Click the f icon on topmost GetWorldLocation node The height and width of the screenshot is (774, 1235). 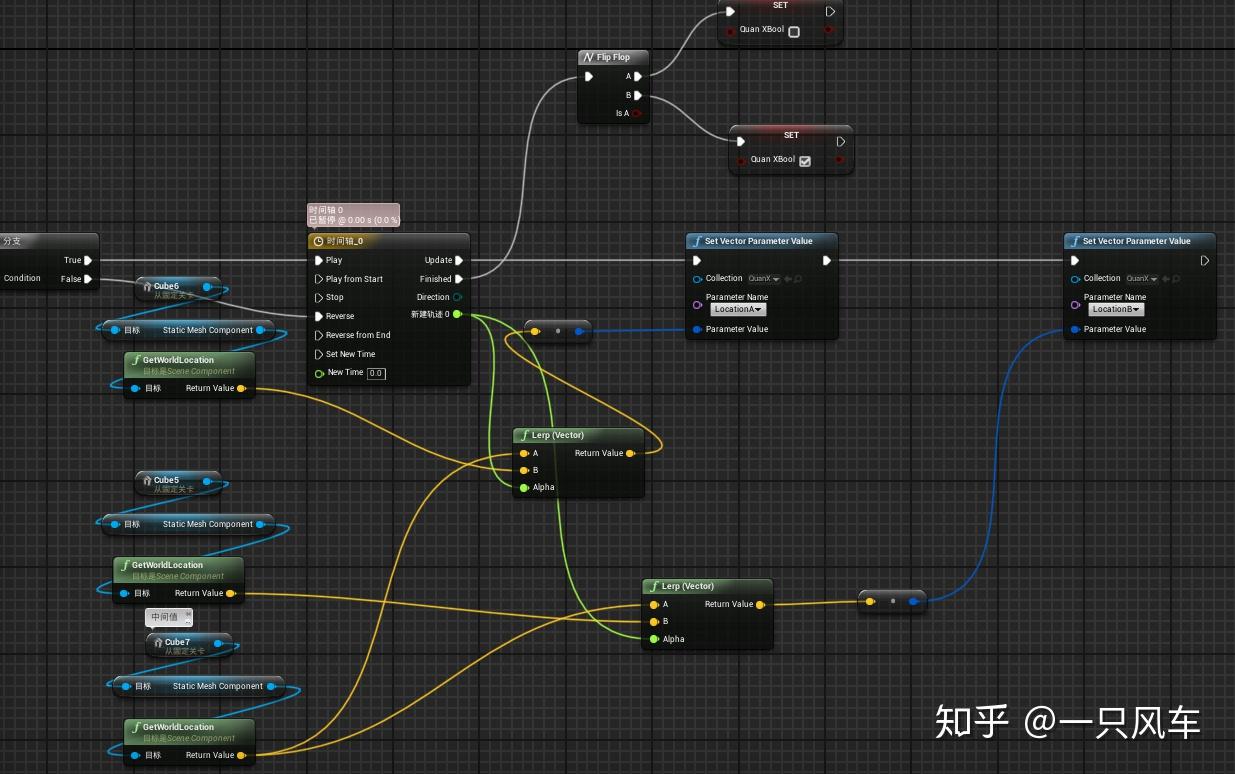[139, 360]
